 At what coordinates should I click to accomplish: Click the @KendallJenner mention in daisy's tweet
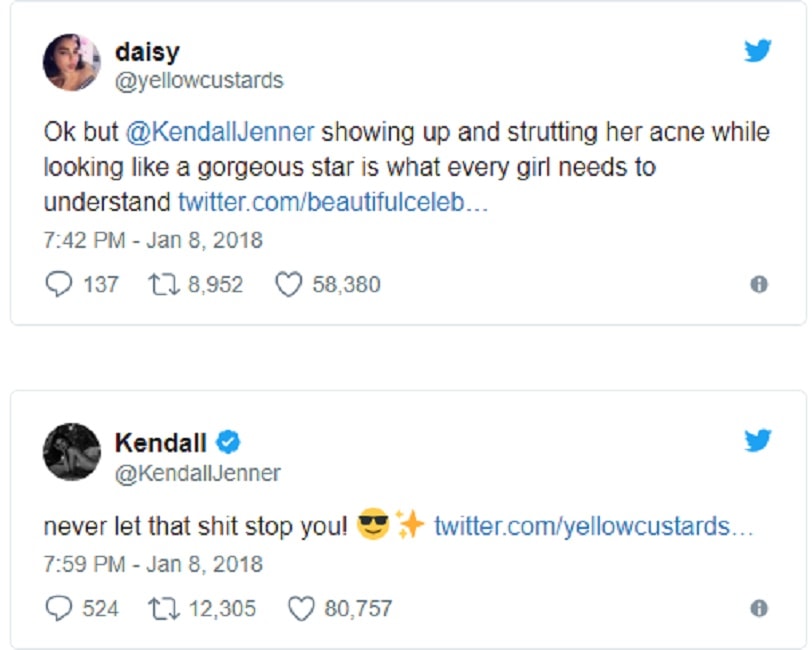tap(220, 133)
